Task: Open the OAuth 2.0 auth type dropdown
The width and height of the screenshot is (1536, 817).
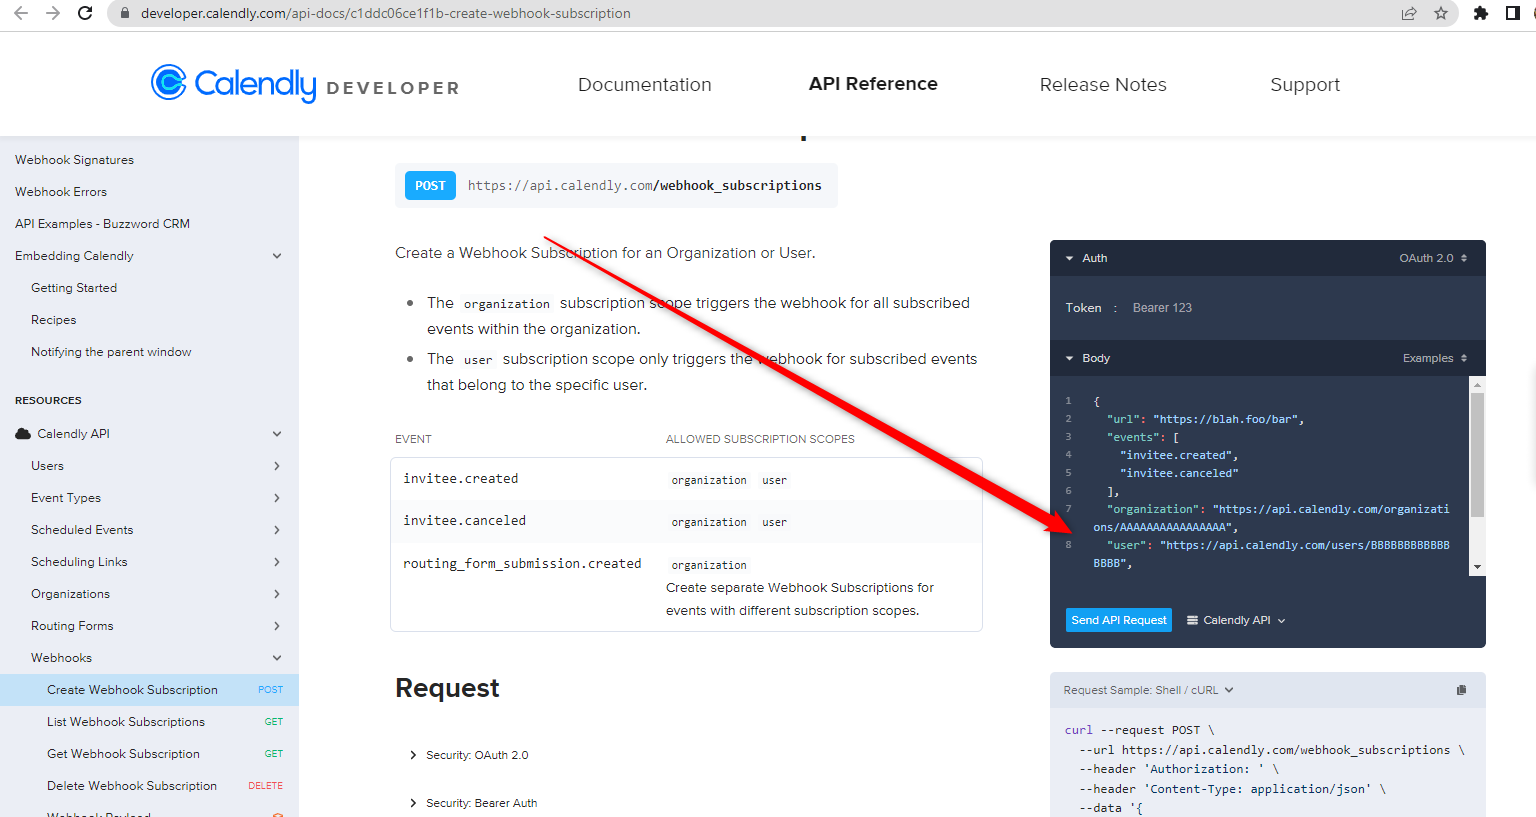Action: 1433,258
